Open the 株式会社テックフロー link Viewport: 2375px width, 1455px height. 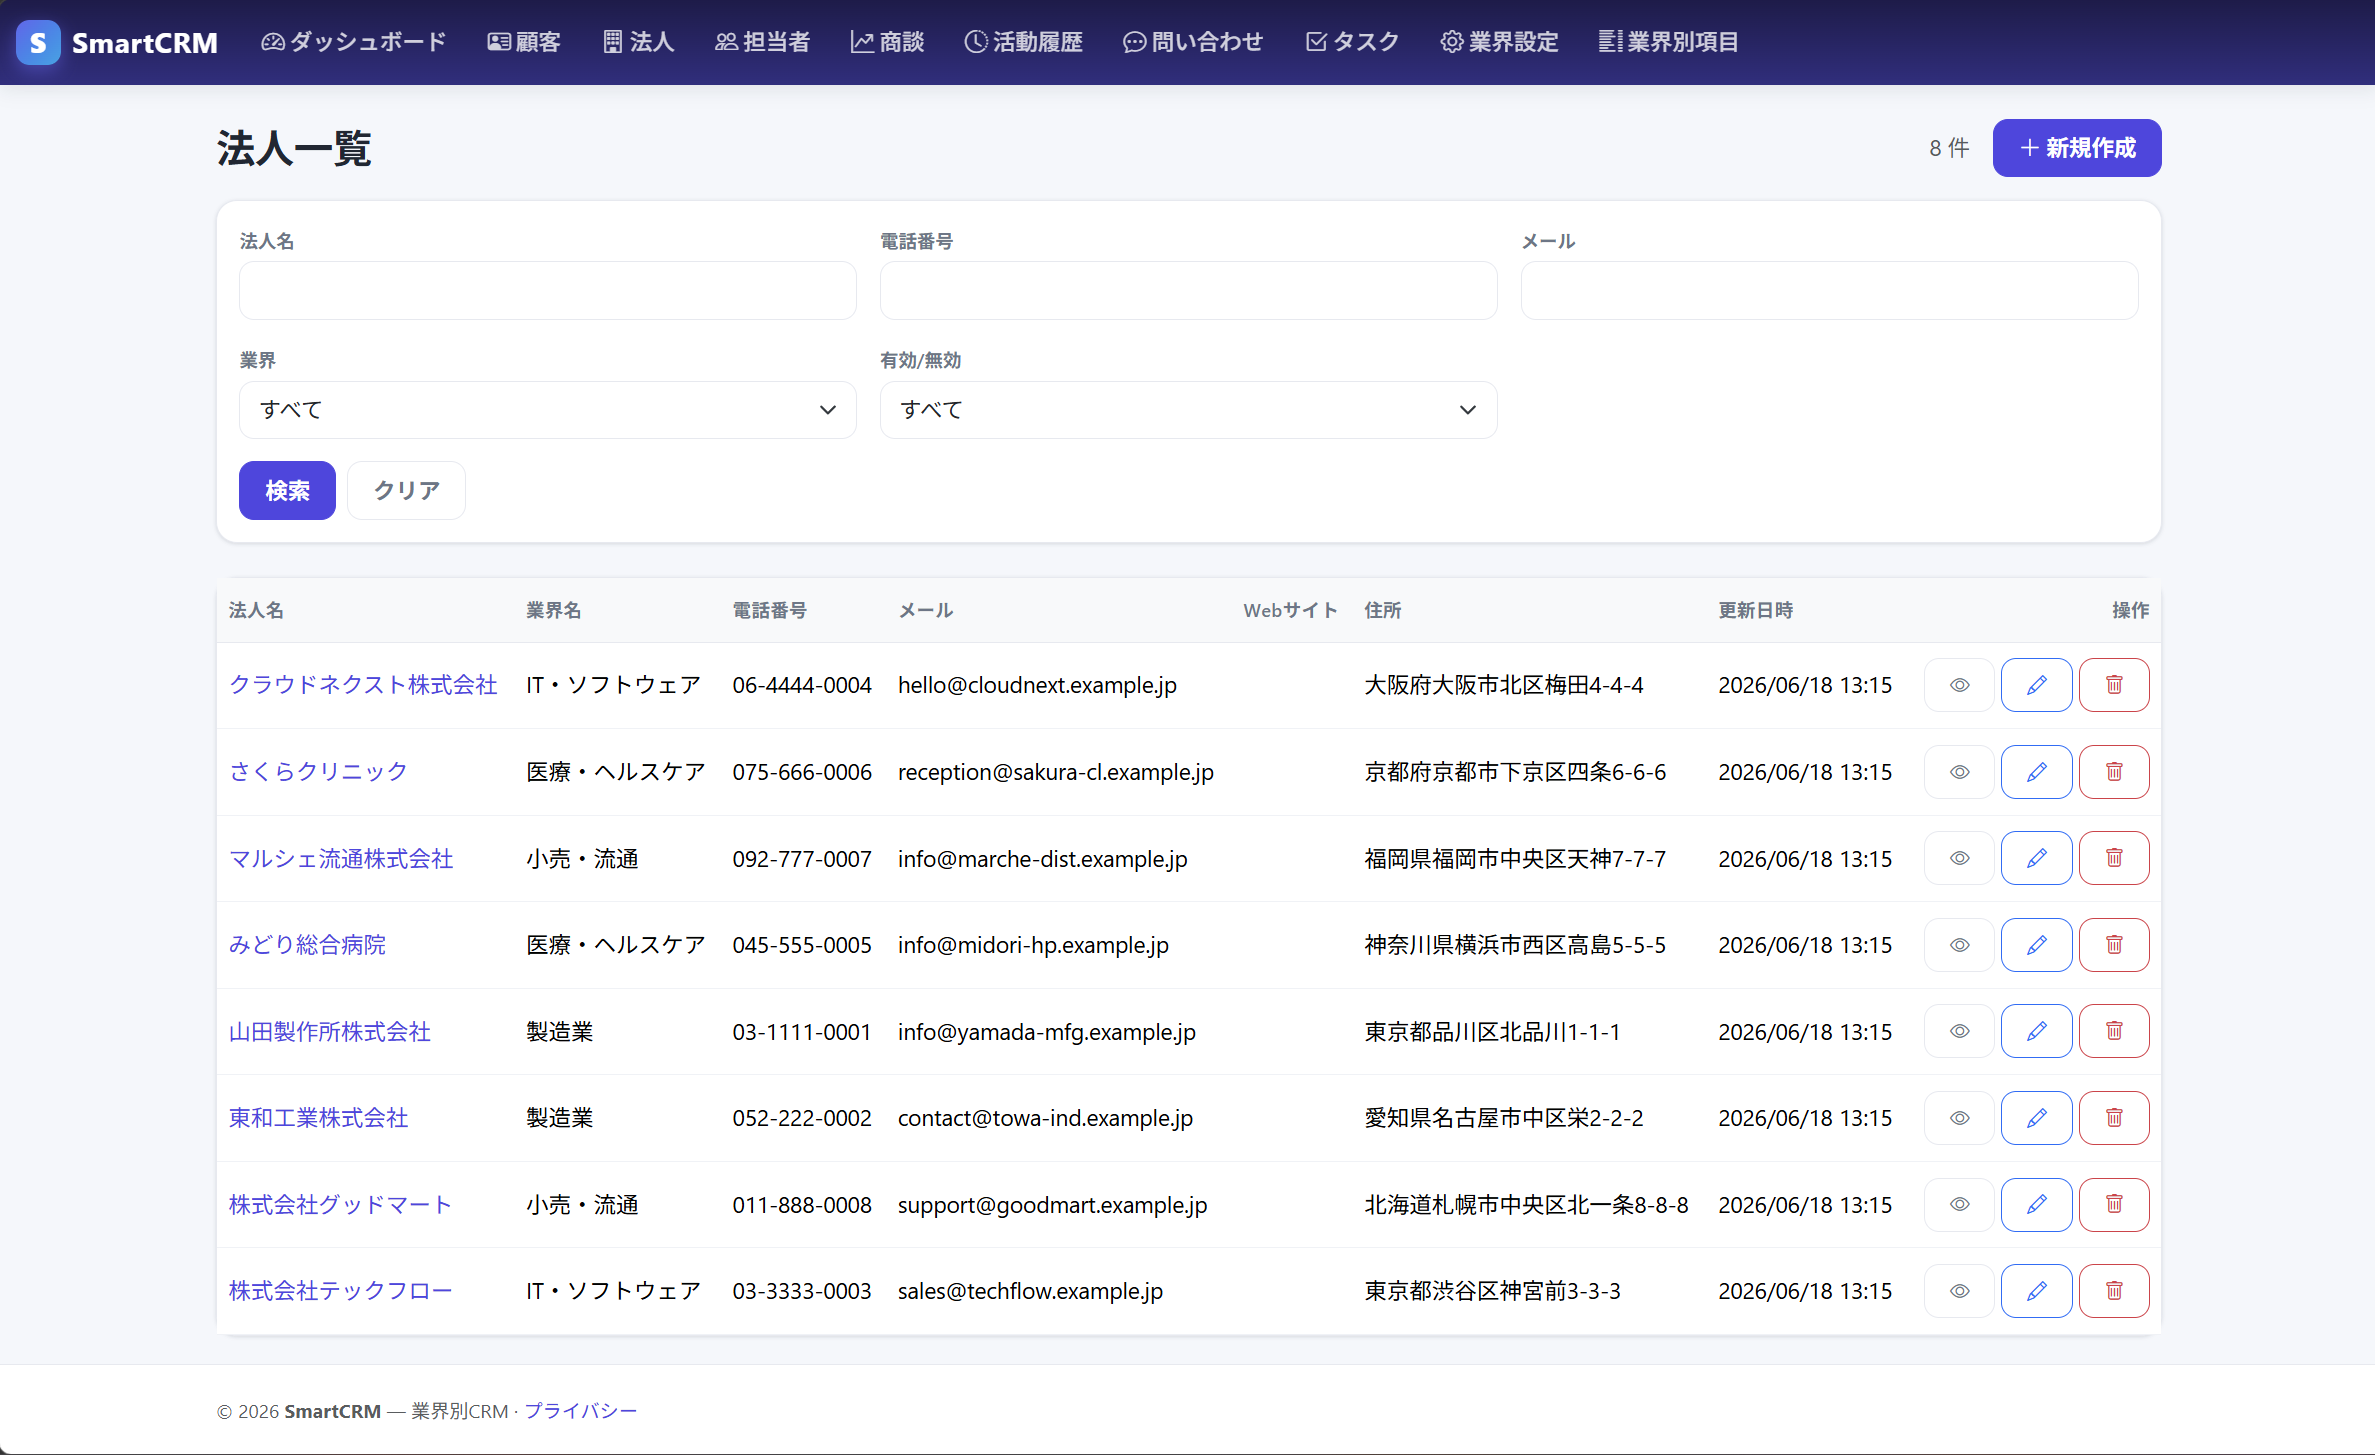[x=340, y=1291]
